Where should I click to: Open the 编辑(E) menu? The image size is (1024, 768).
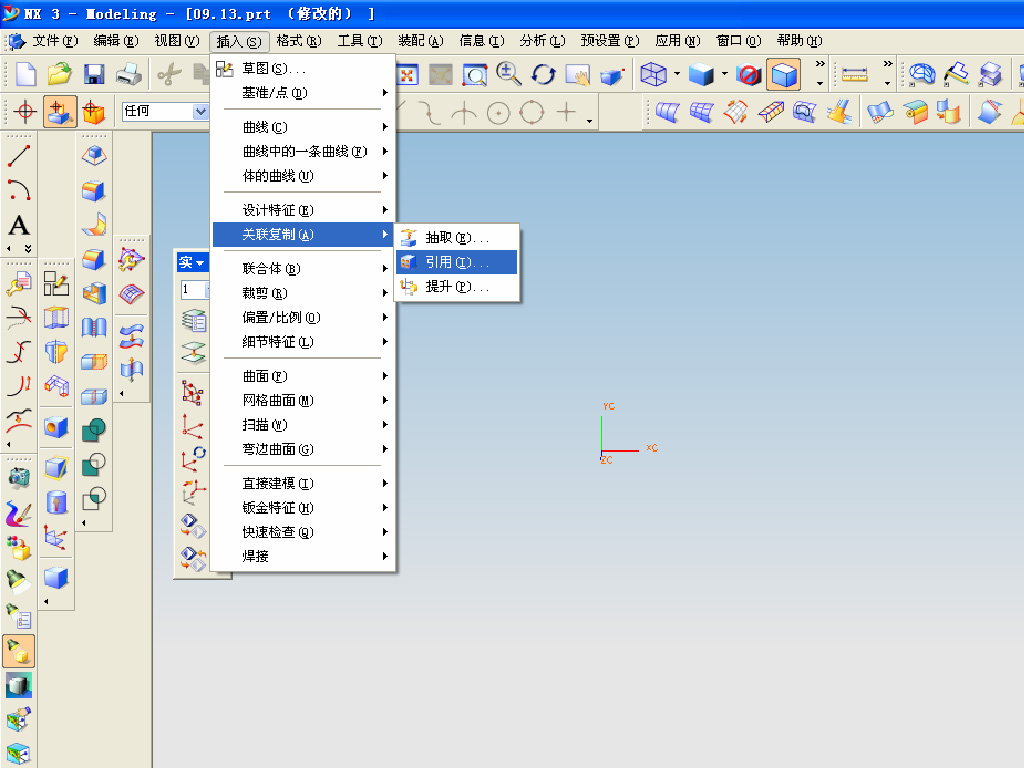click(116, 40)
